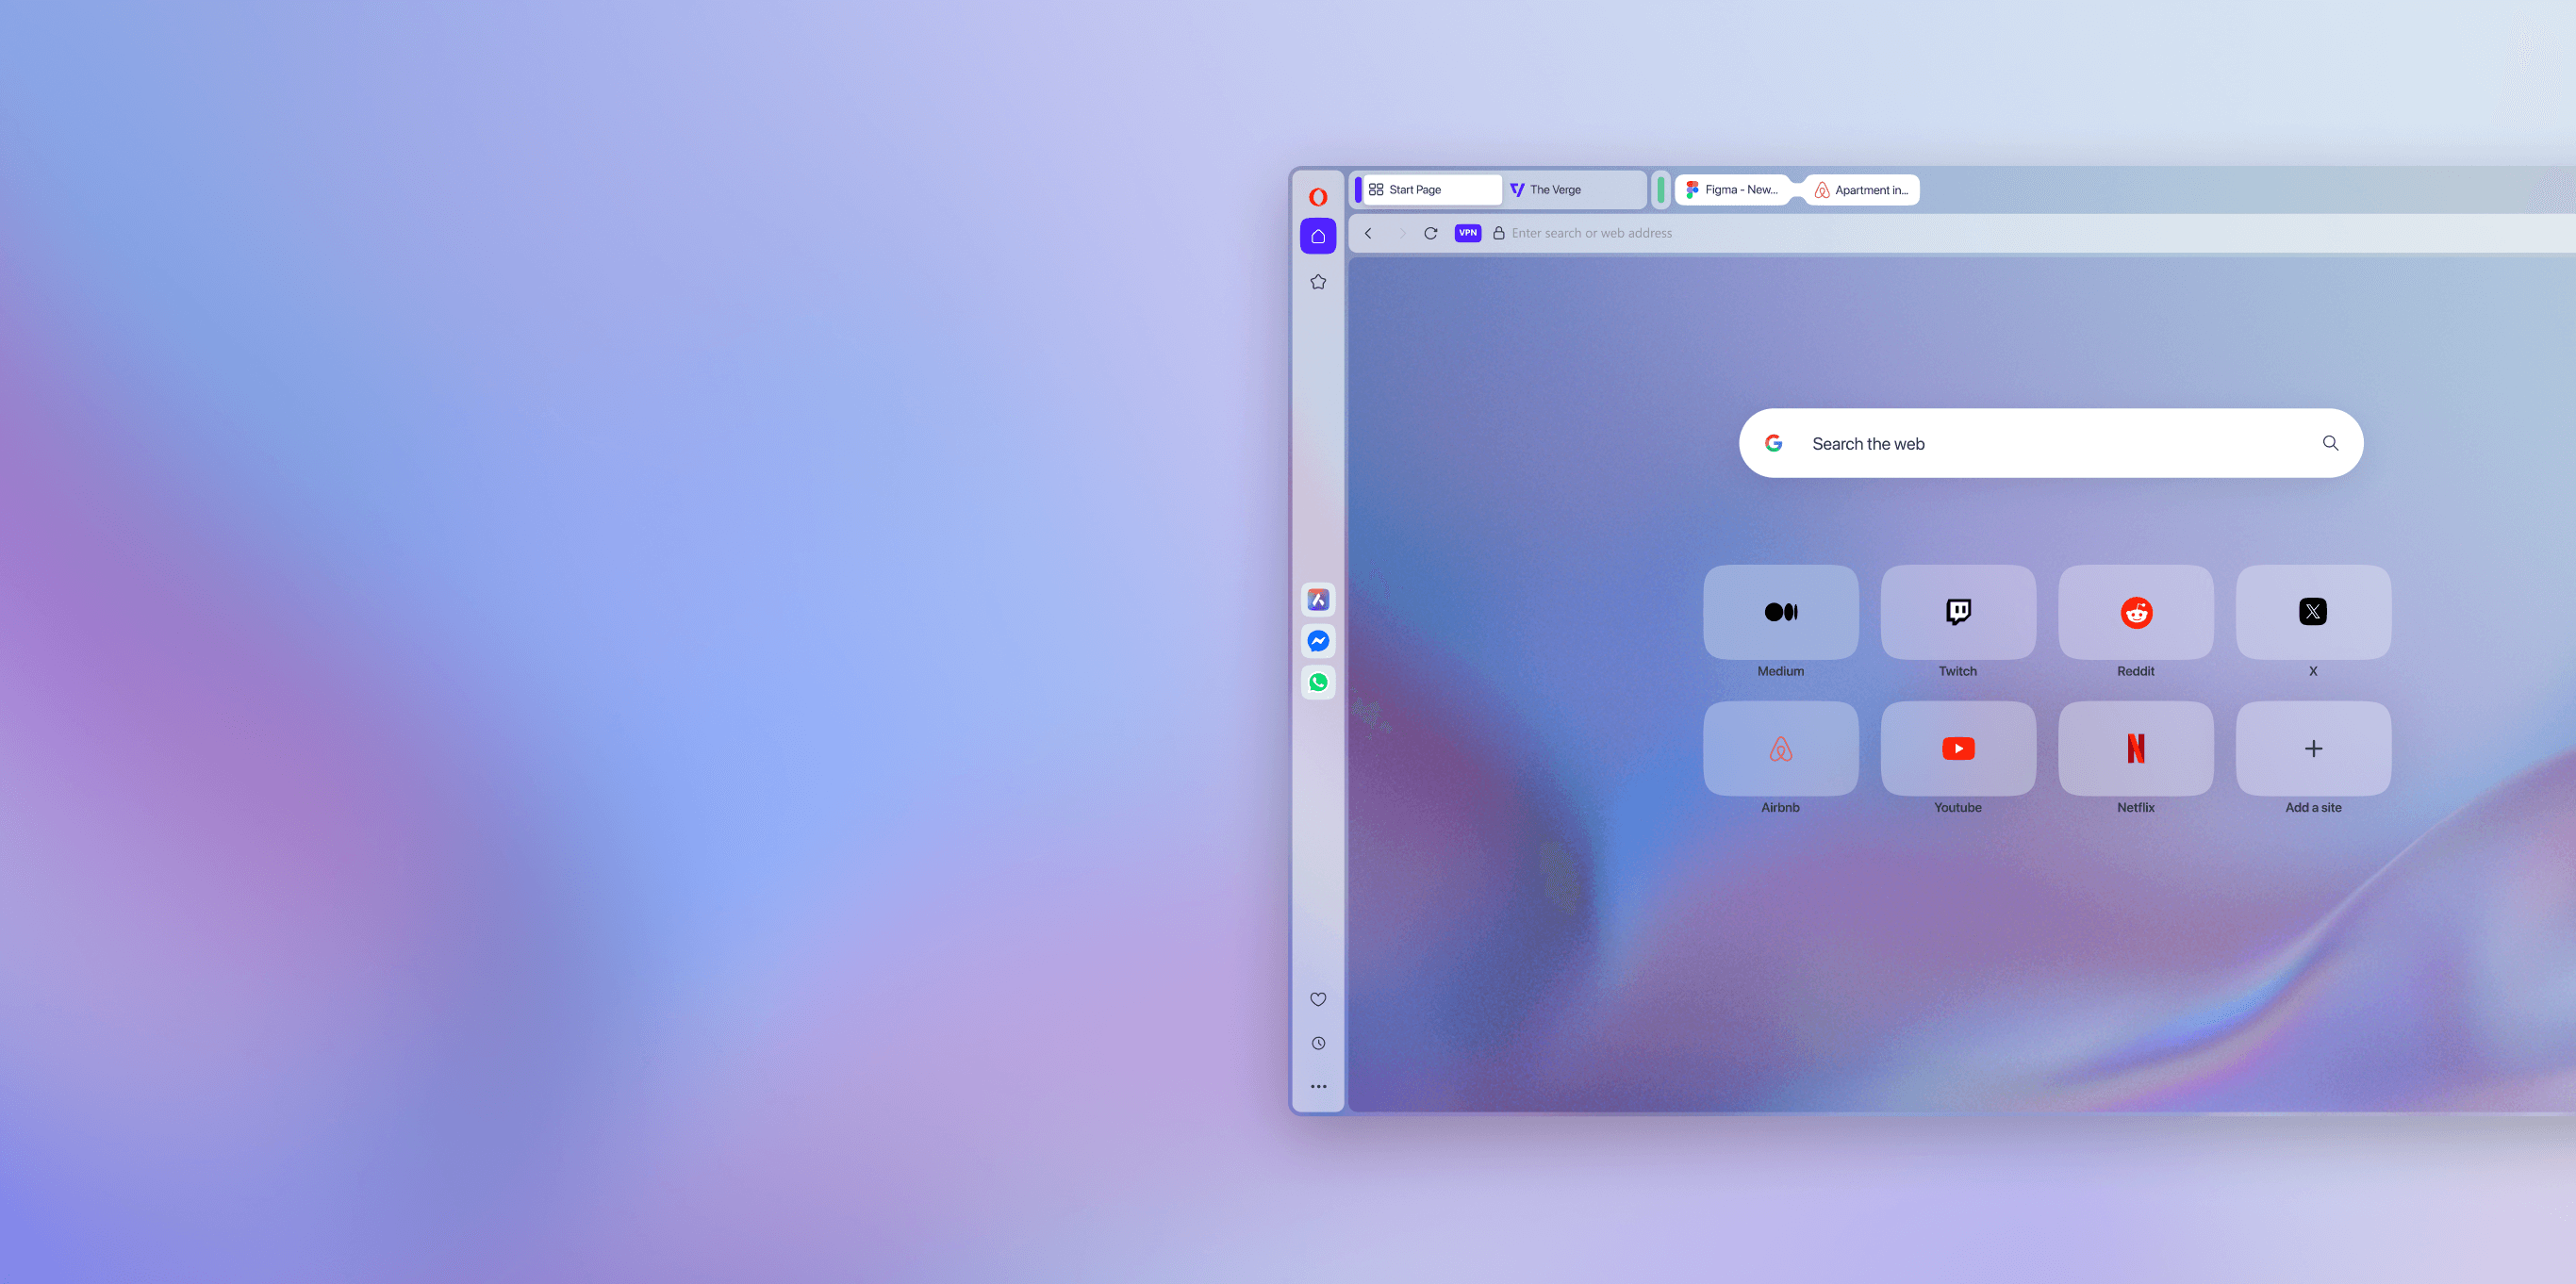The height and width of the screenshot is (1284, 2576).
Task: Expand the three-dots sidebar menu
Action: pos(1318,1086)
